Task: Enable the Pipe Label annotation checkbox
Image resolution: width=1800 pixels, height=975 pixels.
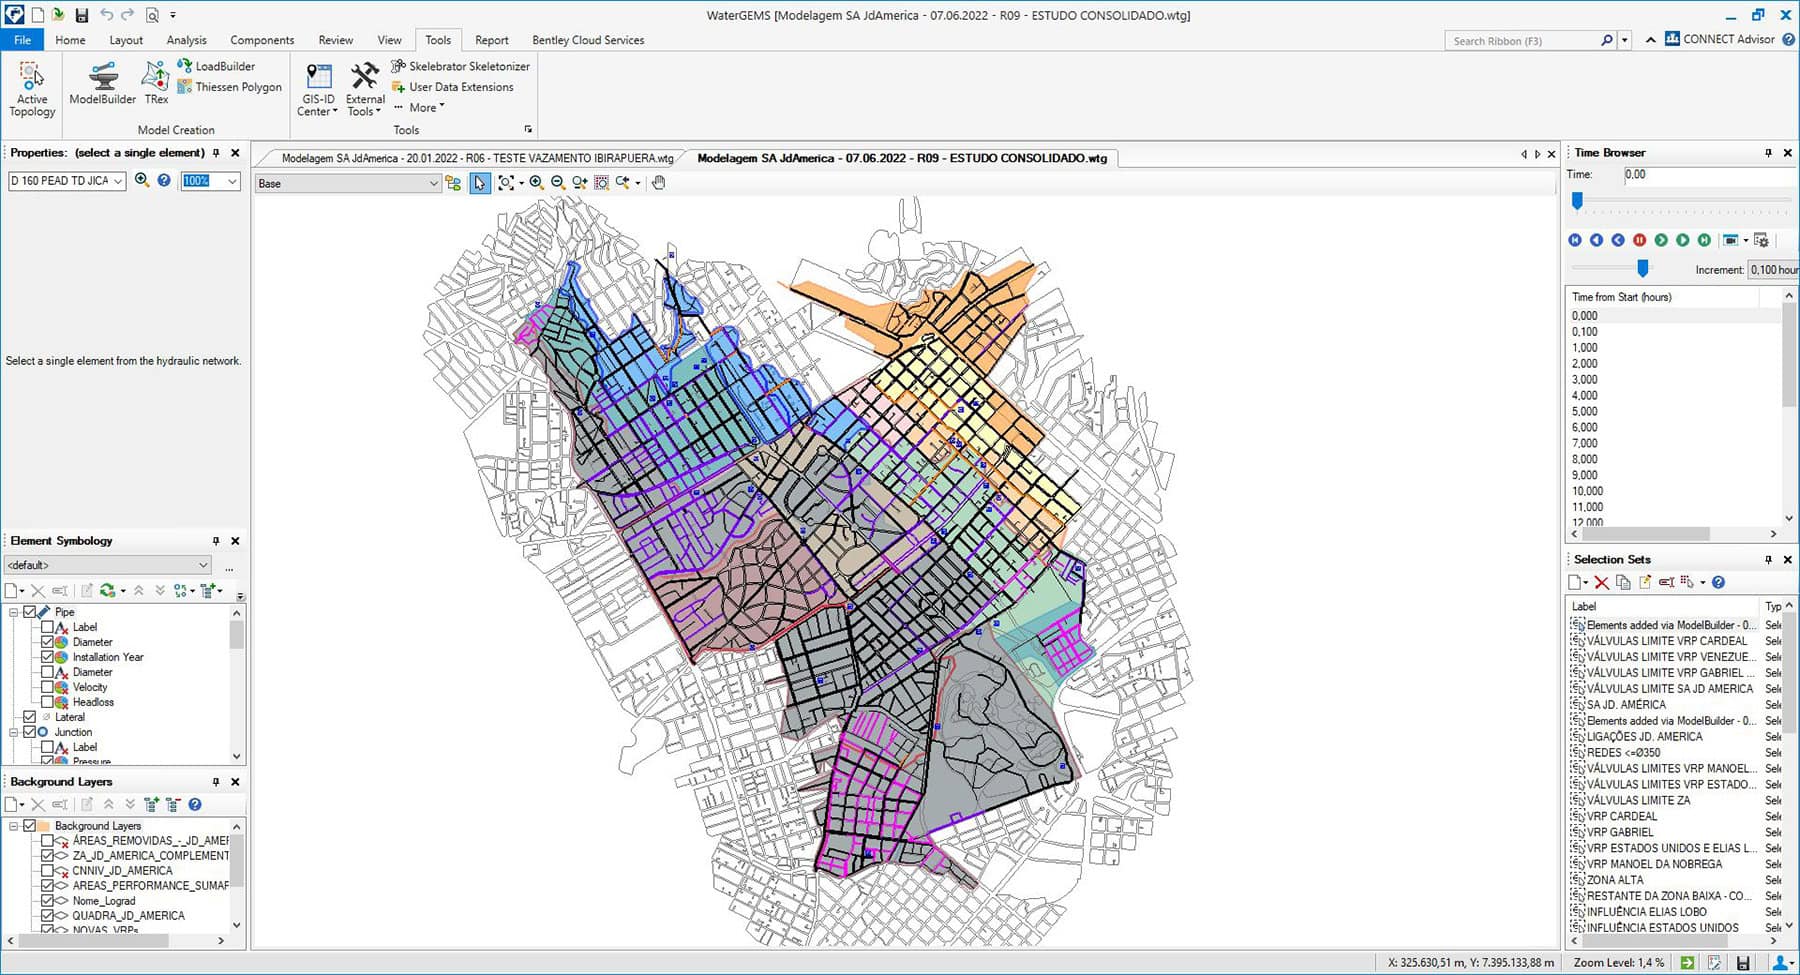Action: pos(47,627)
